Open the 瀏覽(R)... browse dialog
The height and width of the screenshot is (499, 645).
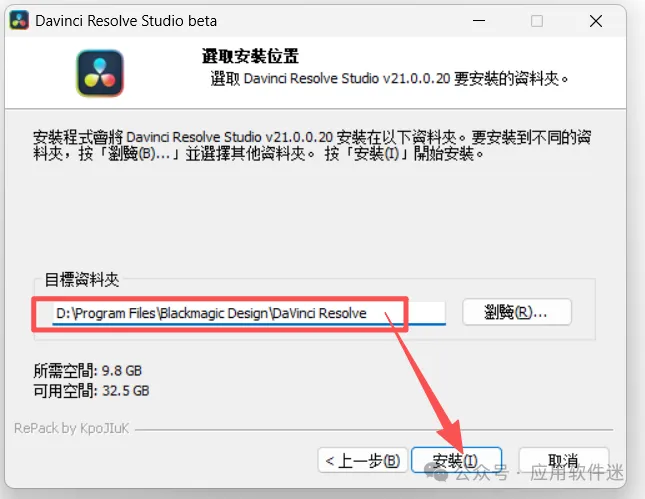(517, 312)
